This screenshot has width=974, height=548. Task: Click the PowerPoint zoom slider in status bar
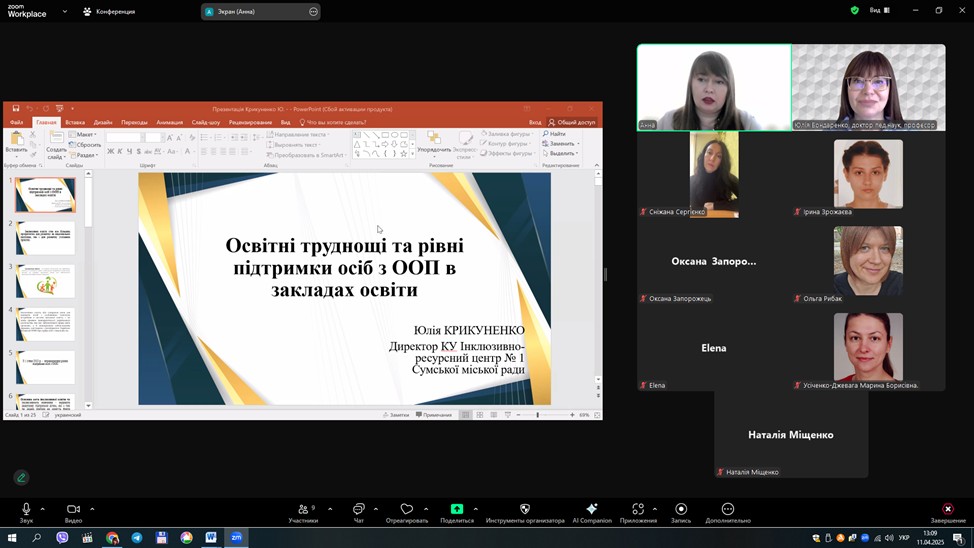pos(538,415)
